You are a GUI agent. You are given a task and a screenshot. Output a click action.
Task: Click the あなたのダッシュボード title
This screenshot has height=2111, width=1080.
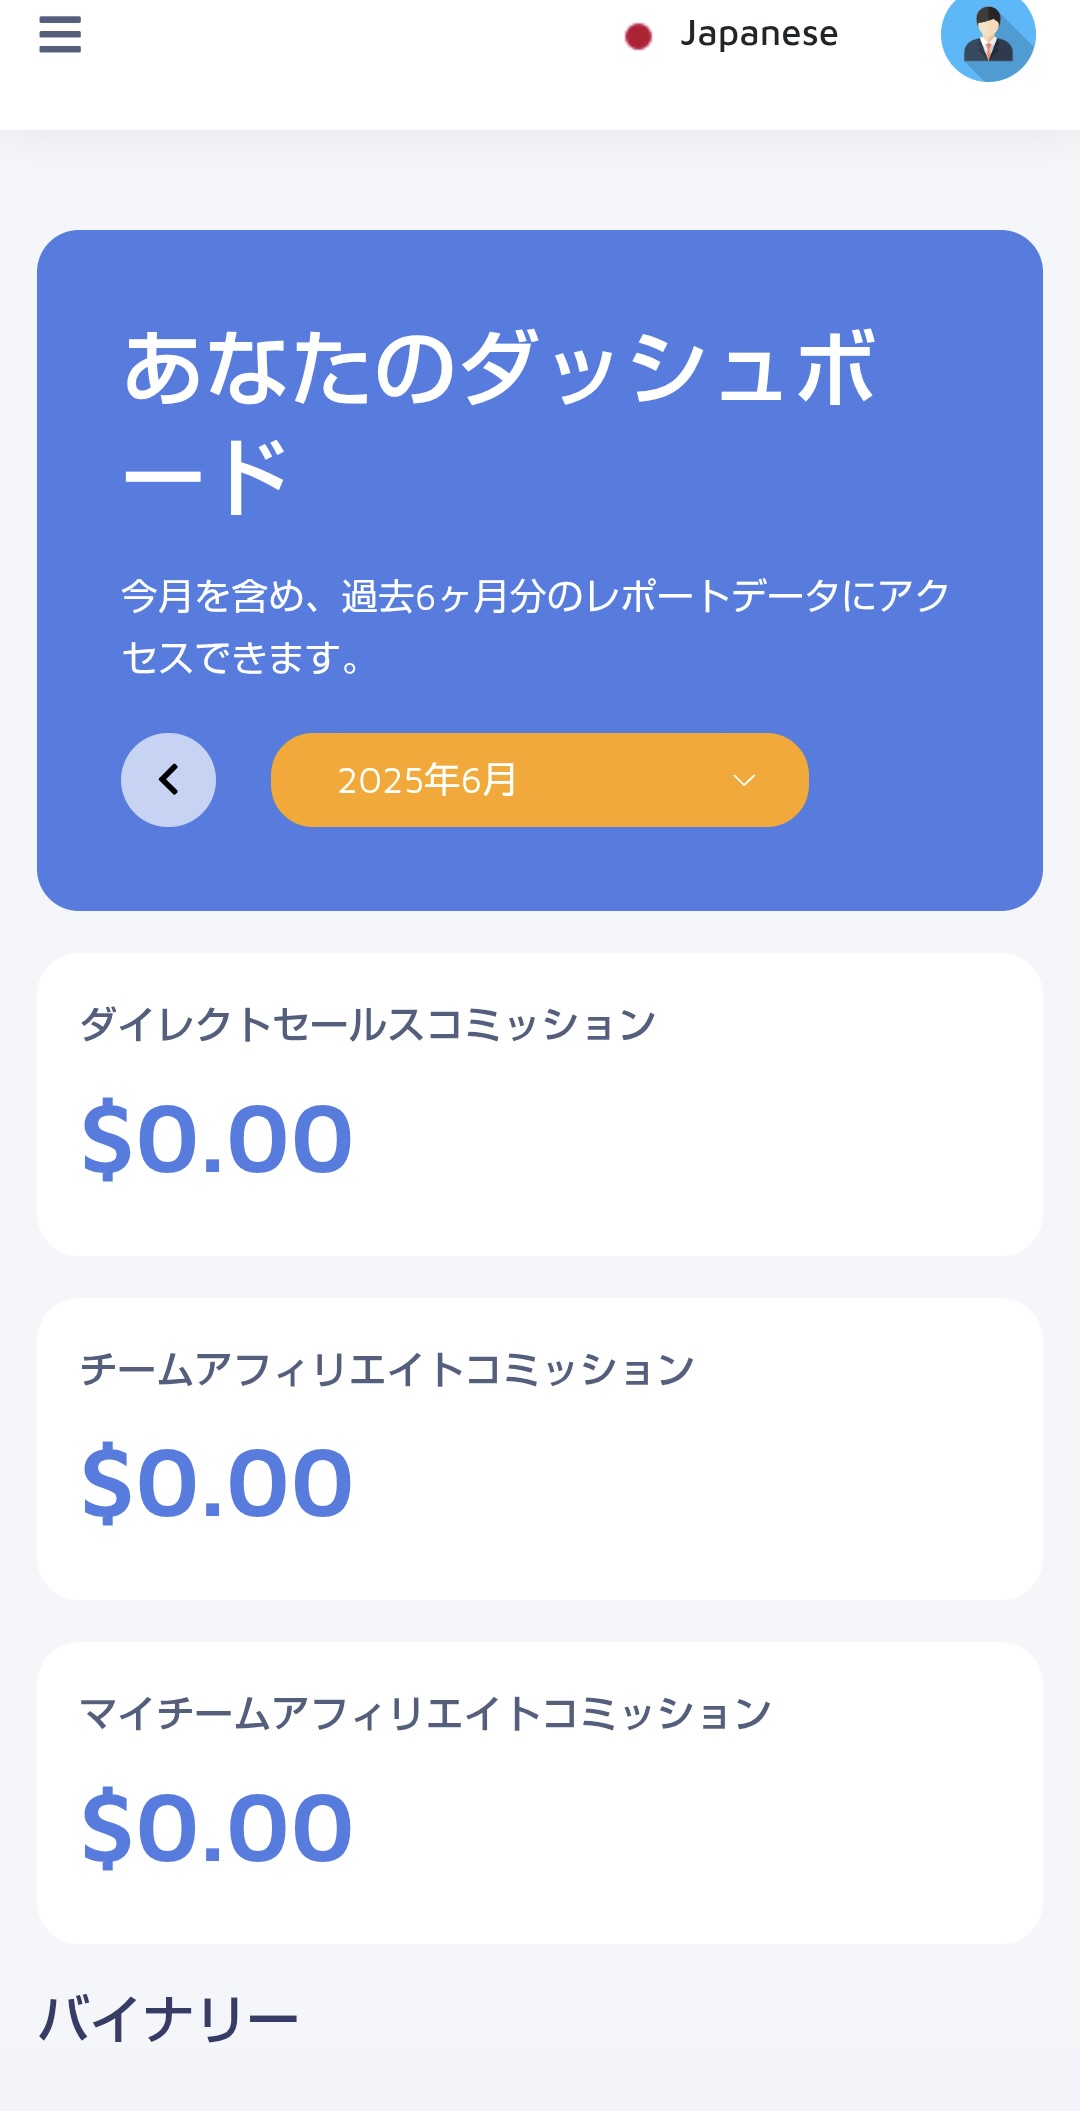point(500,420)
